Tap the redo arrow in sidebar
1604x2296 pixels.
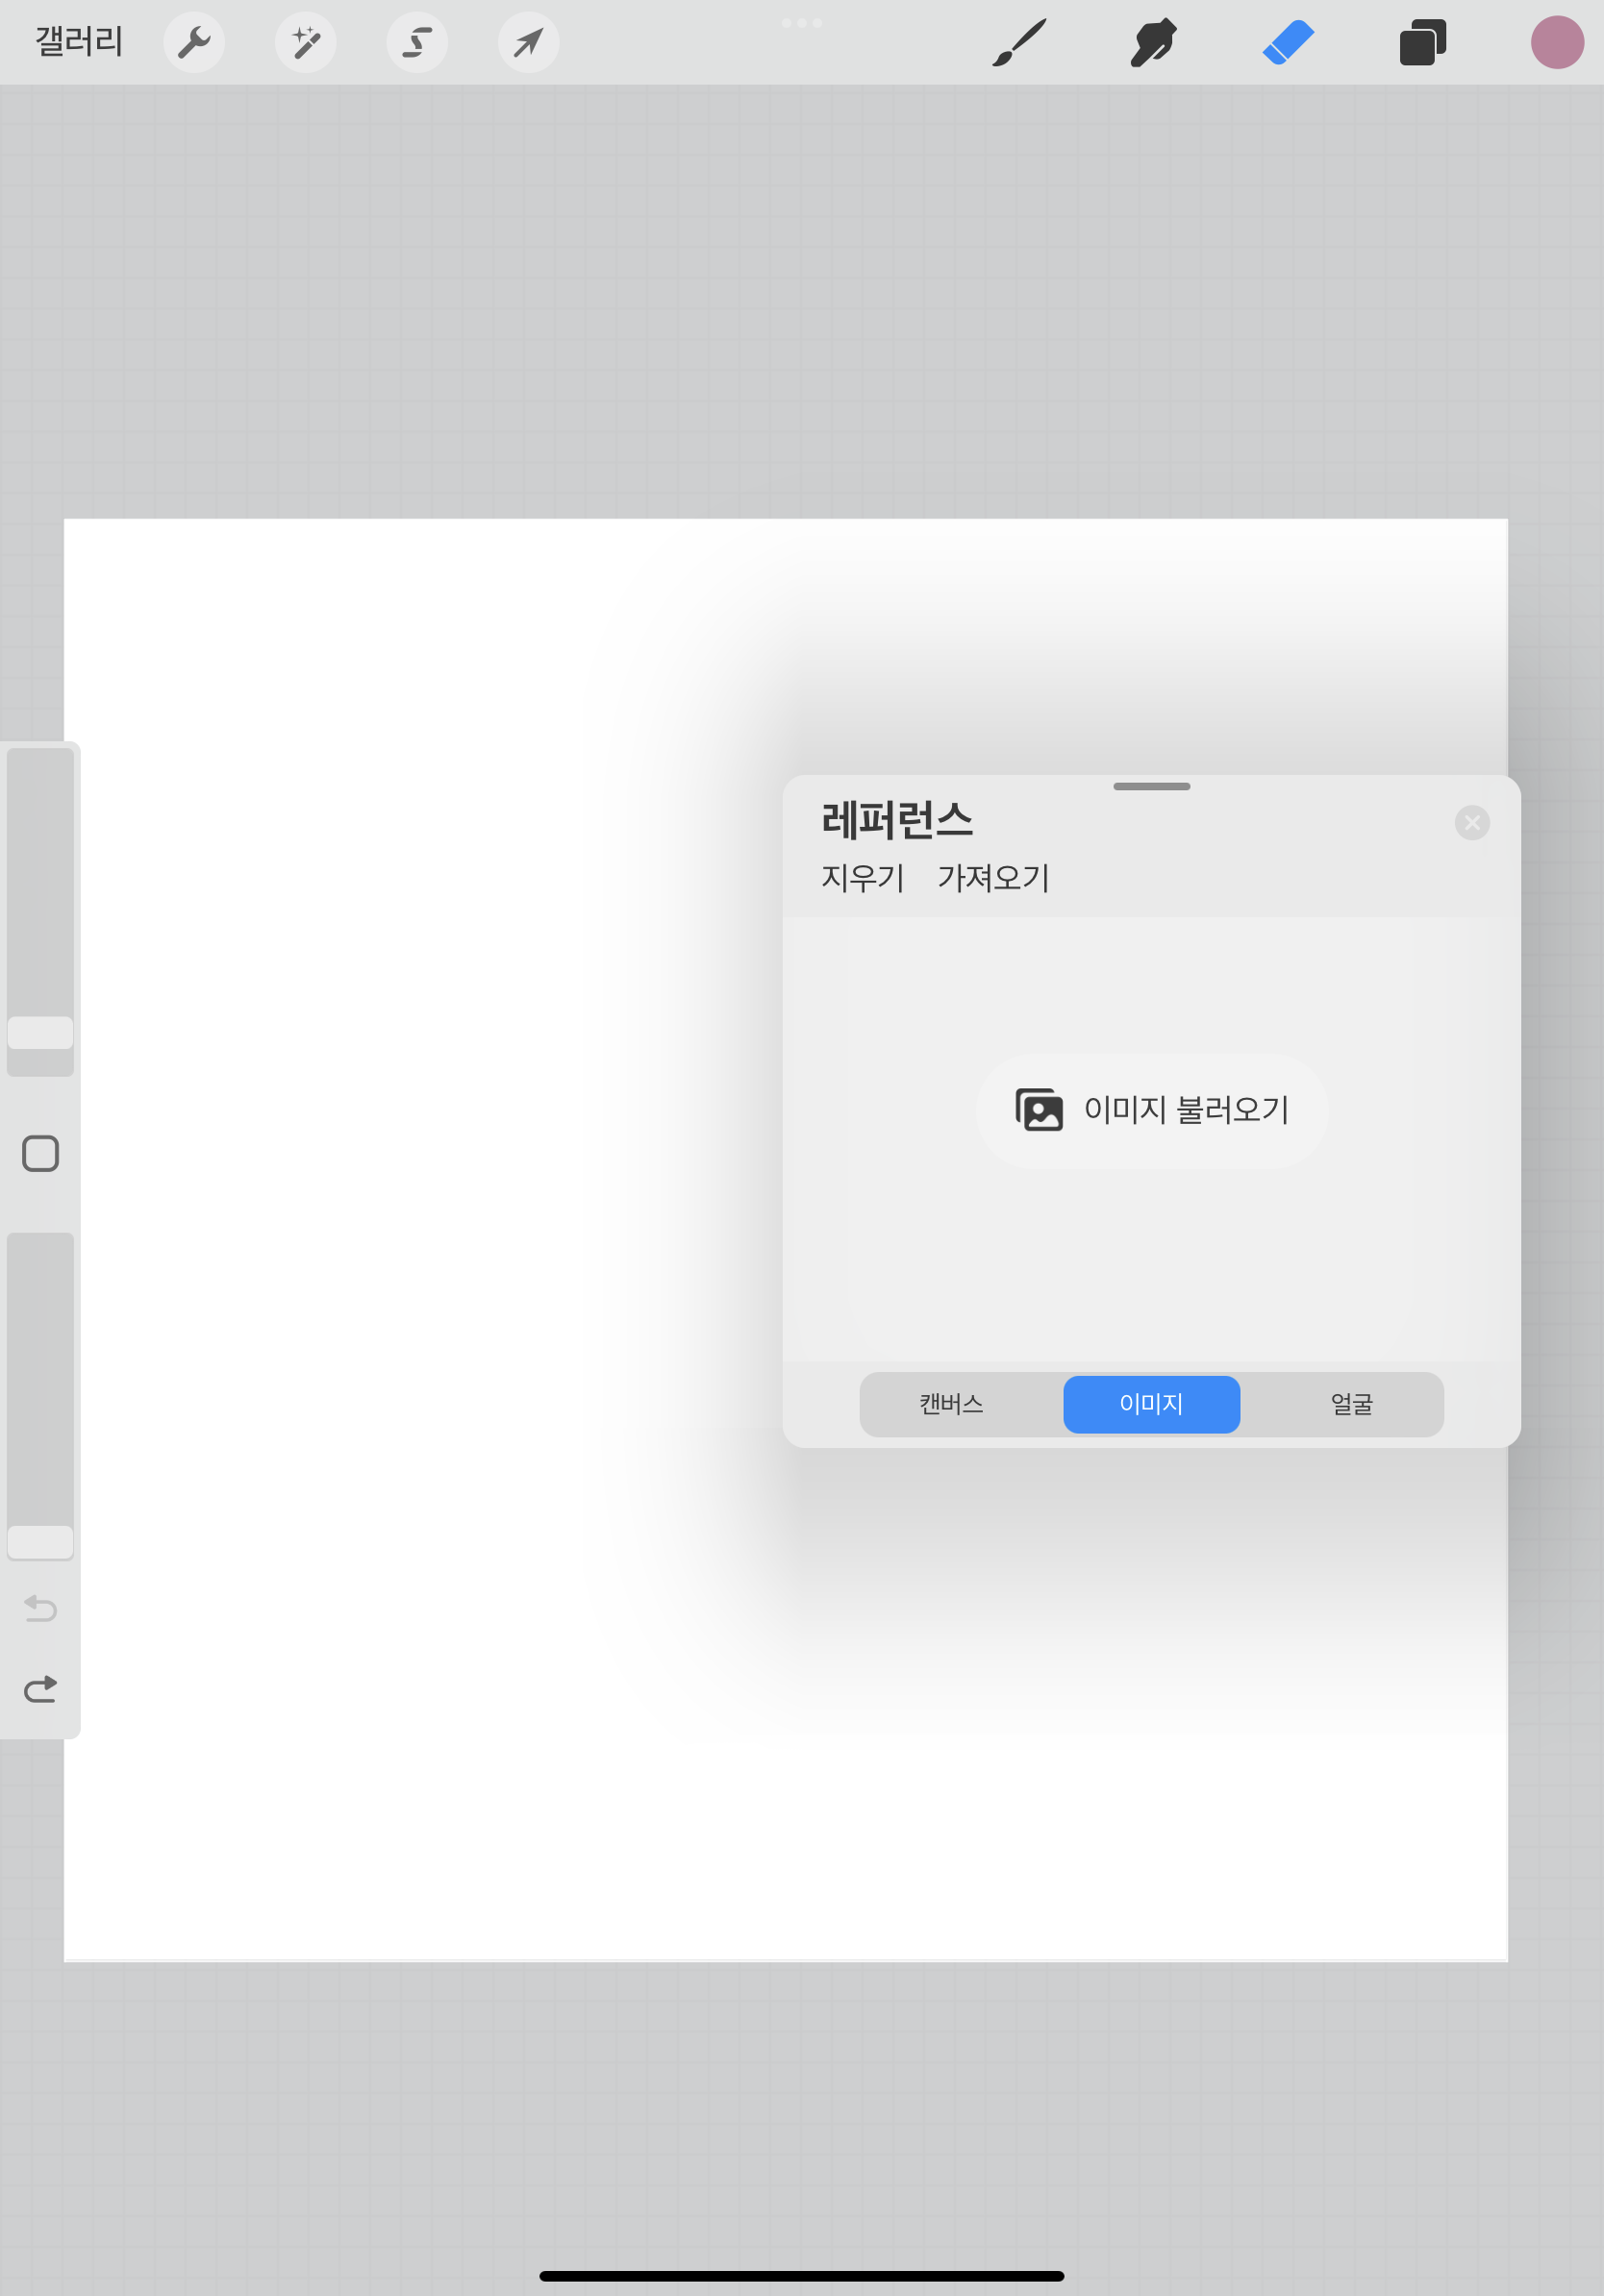click(x=40, y=1689)
